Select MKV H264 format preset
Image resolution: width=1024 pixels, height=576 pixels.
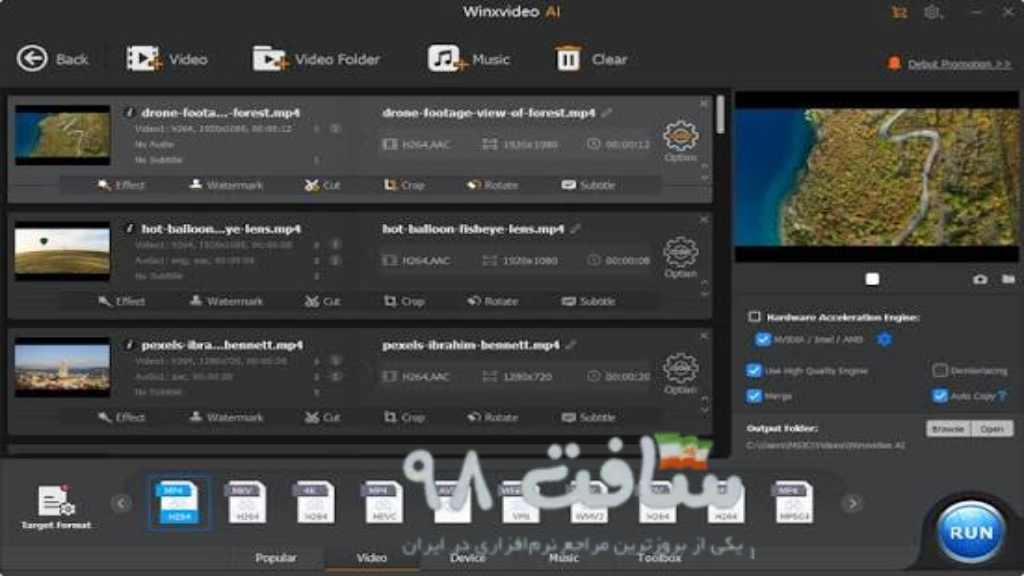click(x=247, y=502)
